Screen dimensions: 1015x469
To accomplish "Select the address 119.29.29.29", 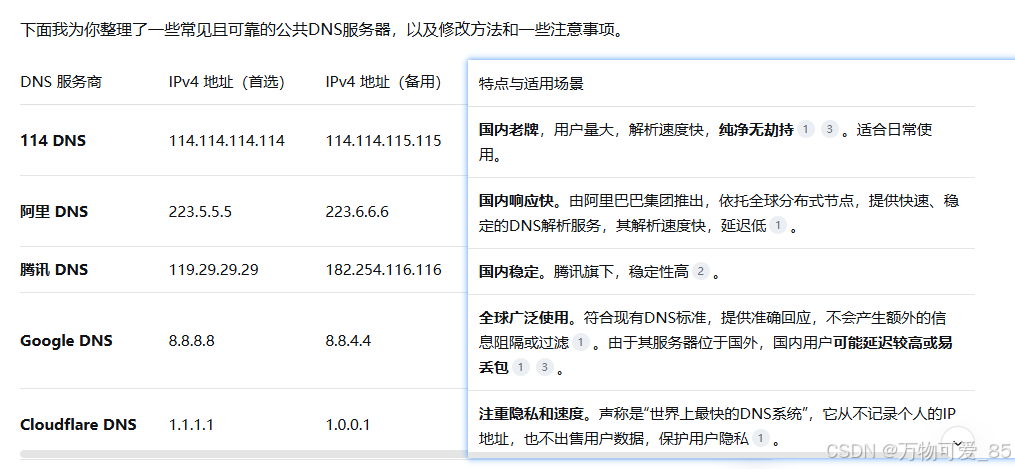I will [x=213, y=269].
